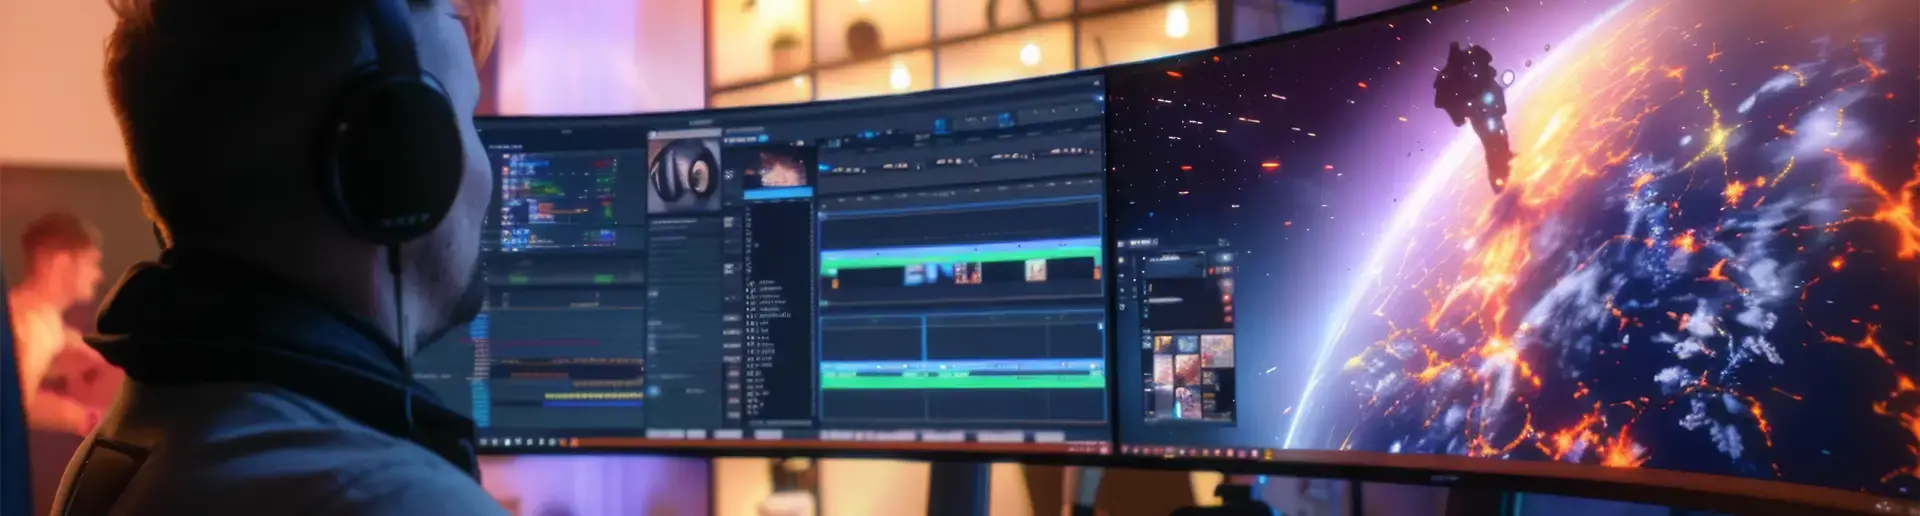Open the Windows Start button on the taskbar
The image size is (1920, 516).
point(485,440)
